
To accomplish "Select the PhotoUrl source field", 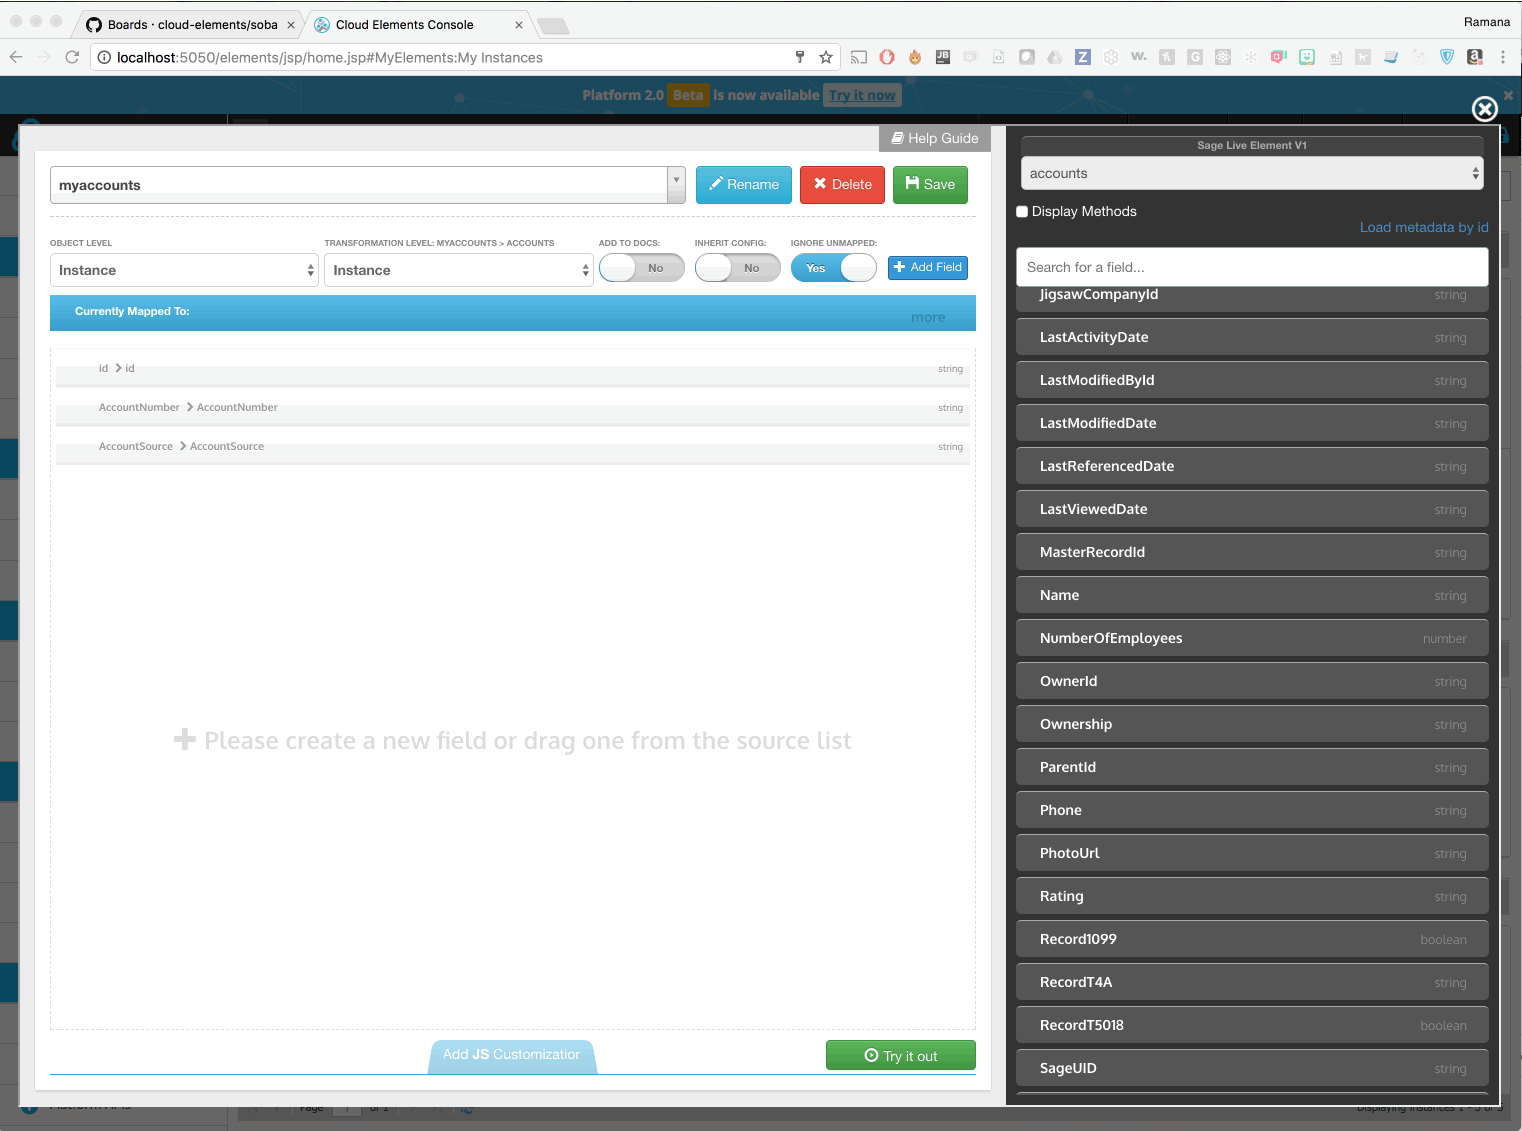I will [1252, 853].
